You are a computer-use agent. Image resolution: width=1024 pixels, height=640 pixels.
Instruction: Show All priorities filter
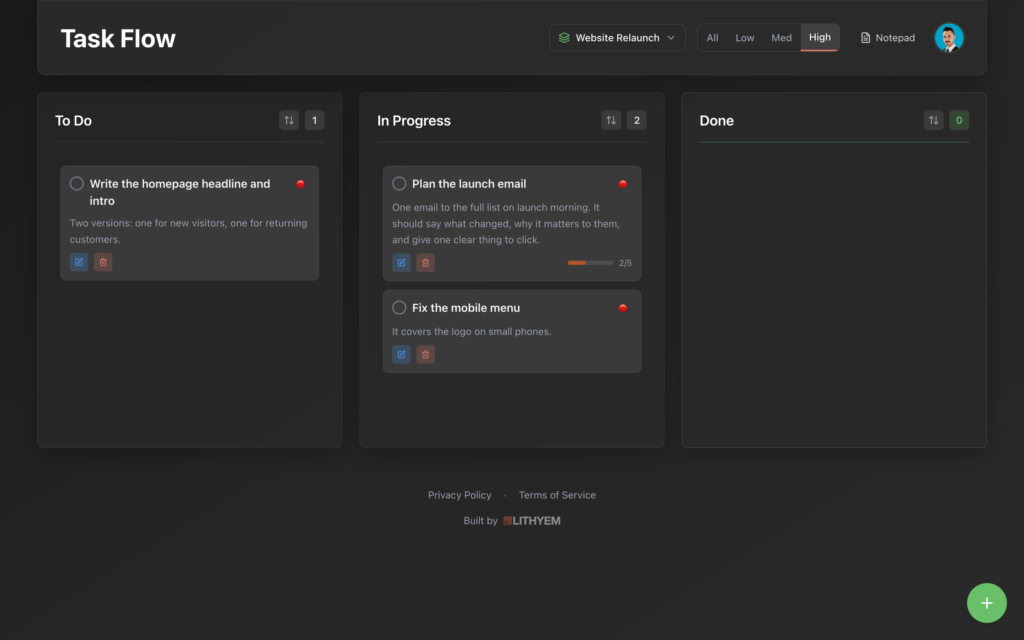[712, 38]
